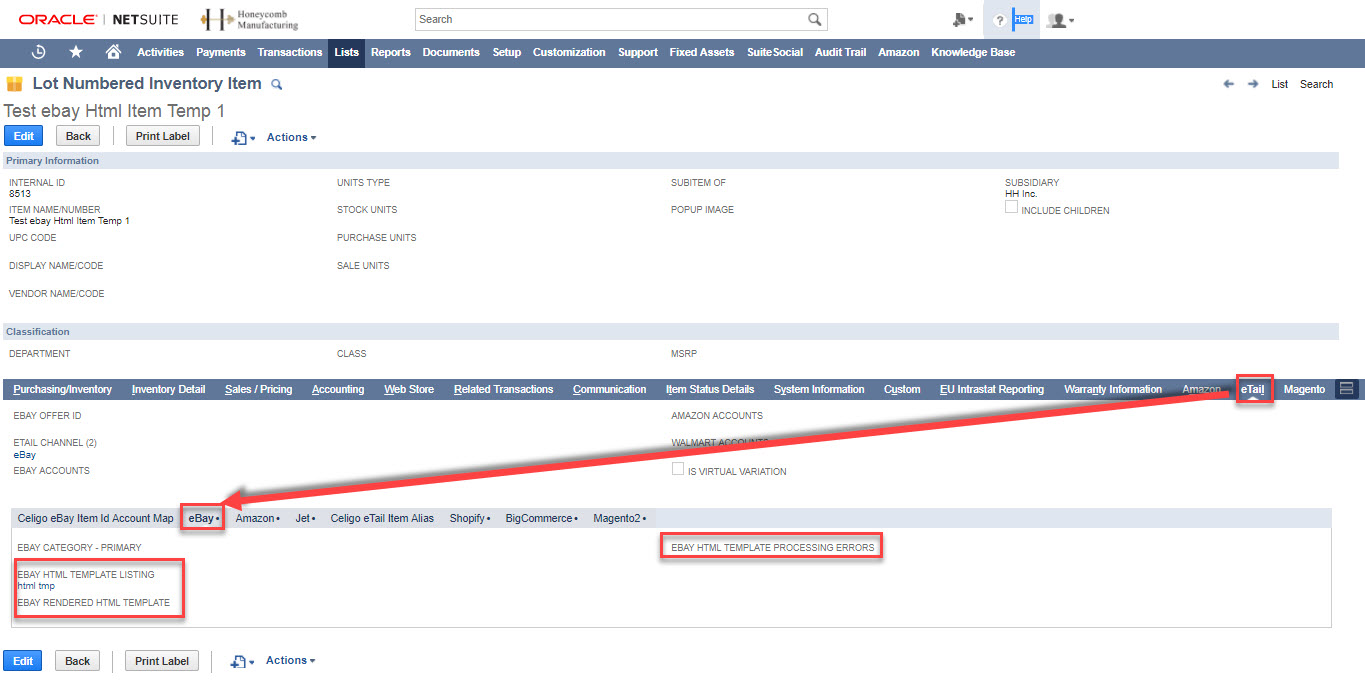Select the Celigo eBay Item Id Account Map sublist

[95, 518]
